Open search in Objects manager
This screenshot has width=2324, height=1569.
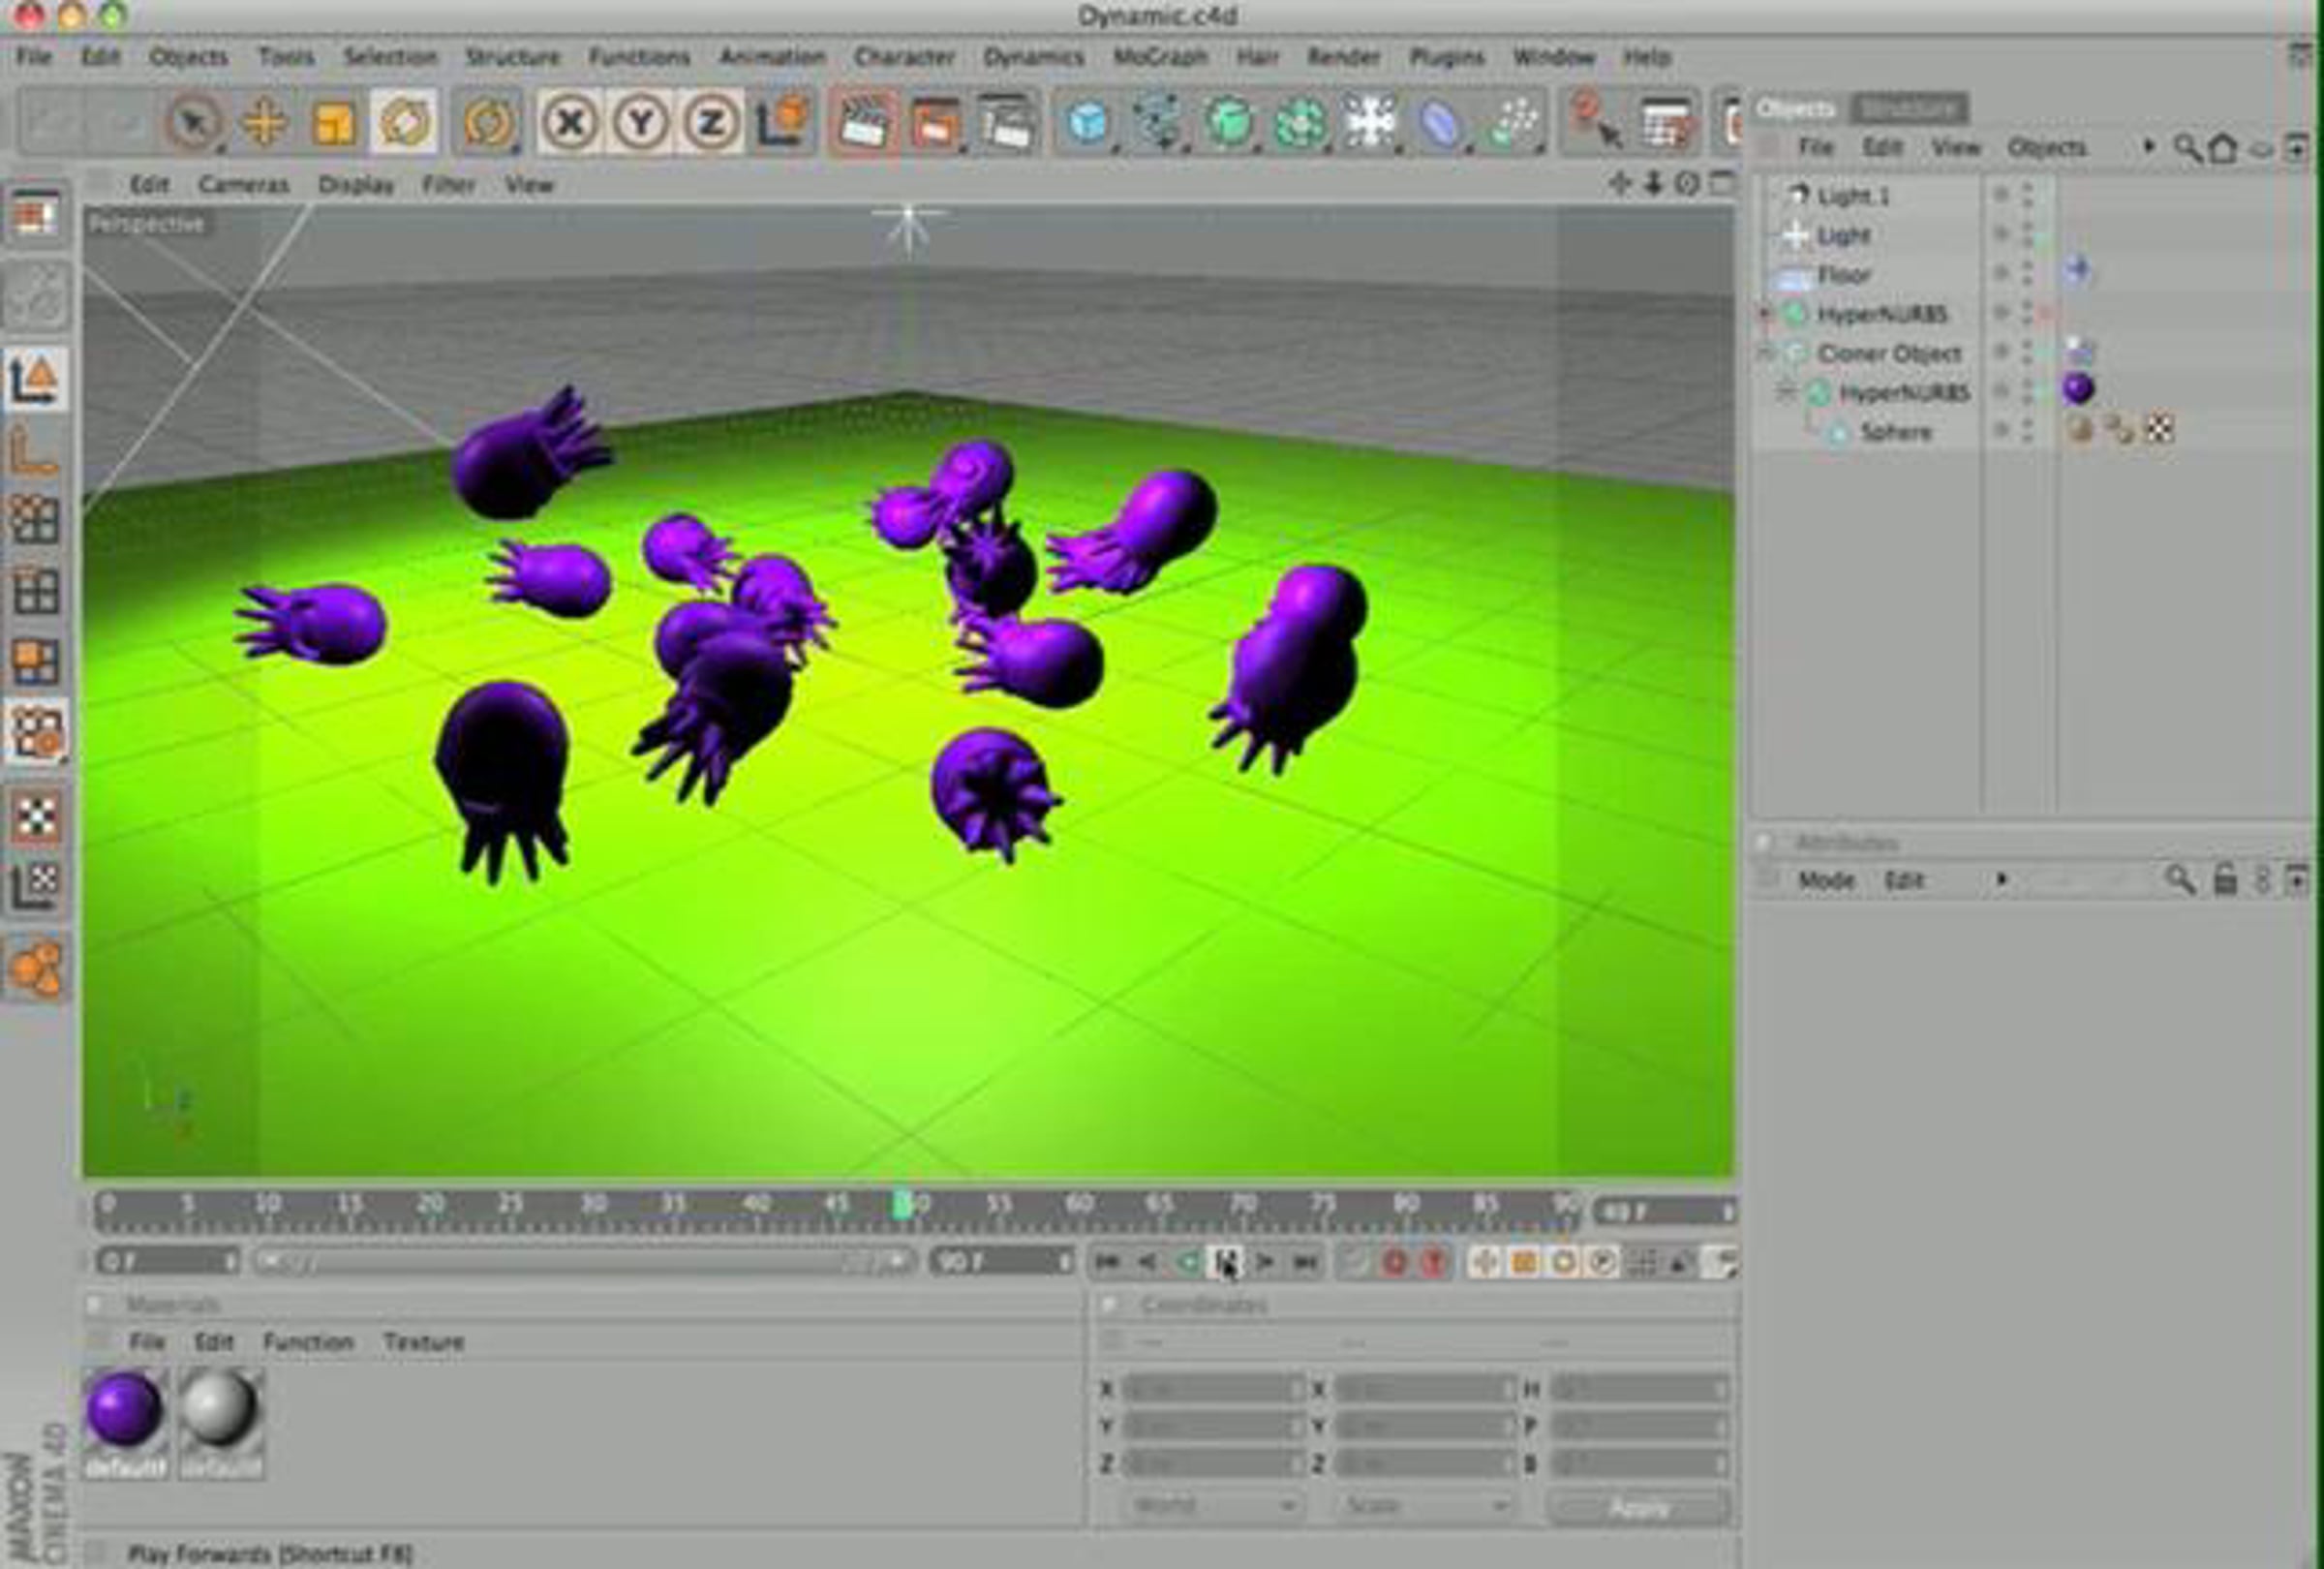2187,149
